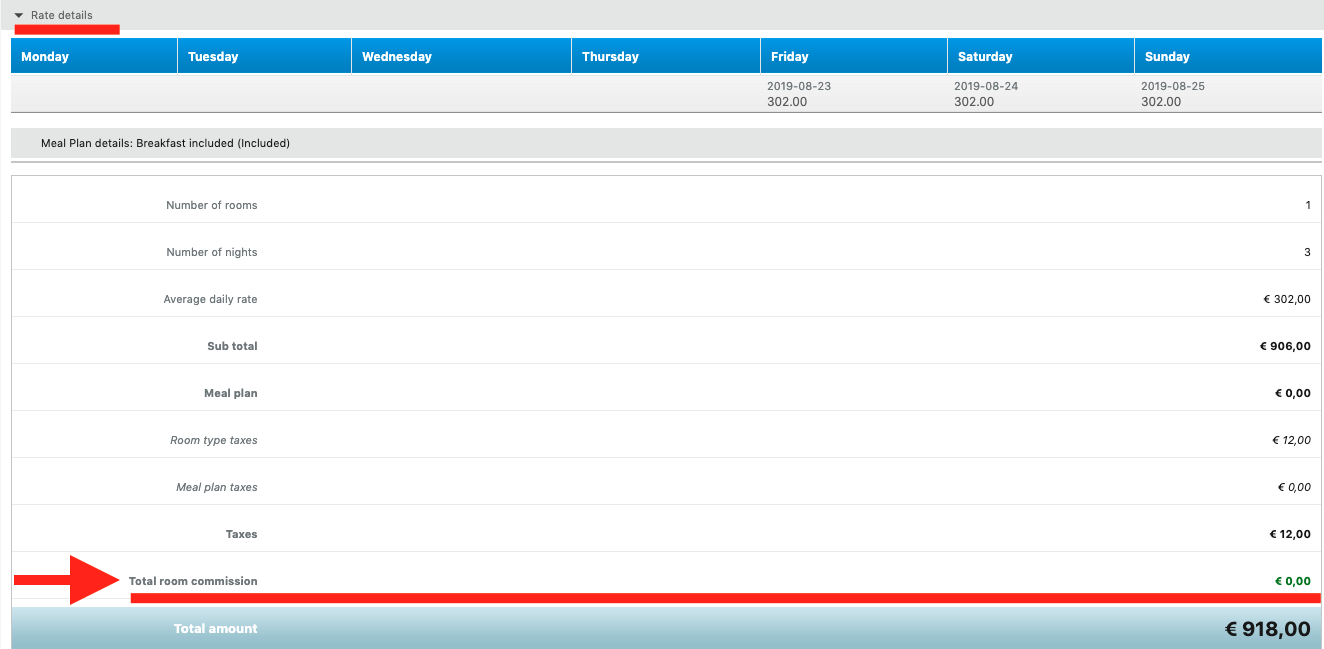Select the Friday column header
The width and height of the screenshot is (1324, 649).
[854, 56]
